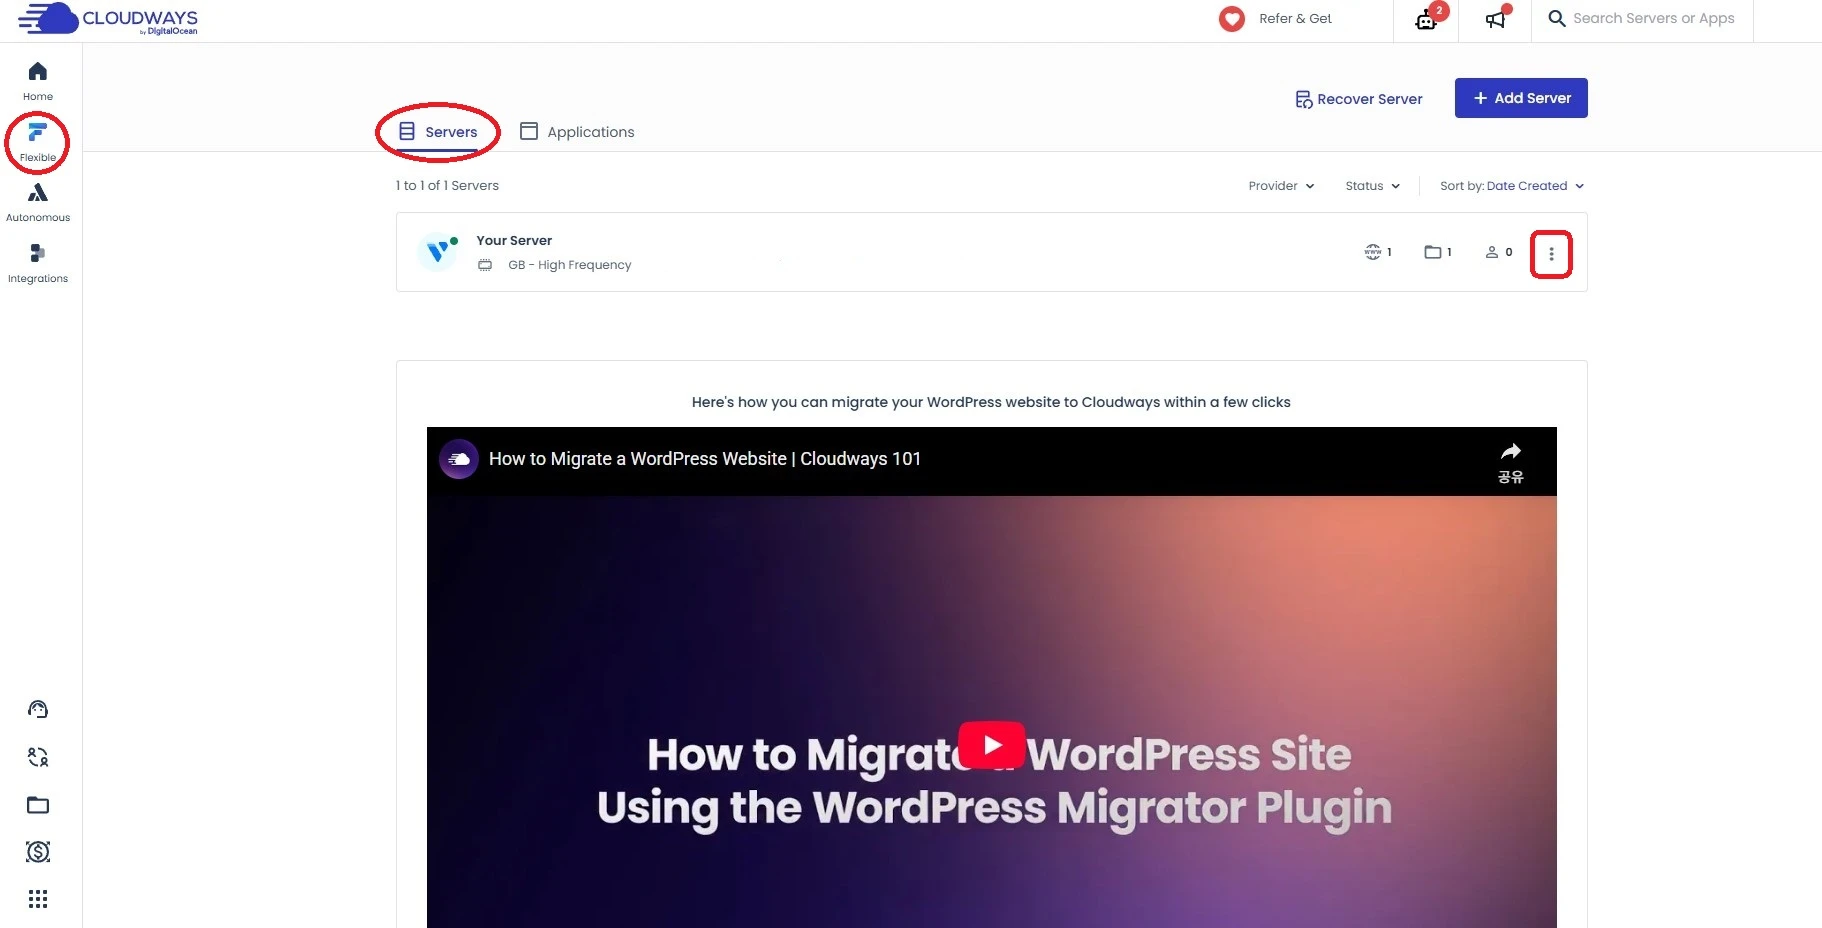
Task: Open the video title link
Action: tap(705, 459)
